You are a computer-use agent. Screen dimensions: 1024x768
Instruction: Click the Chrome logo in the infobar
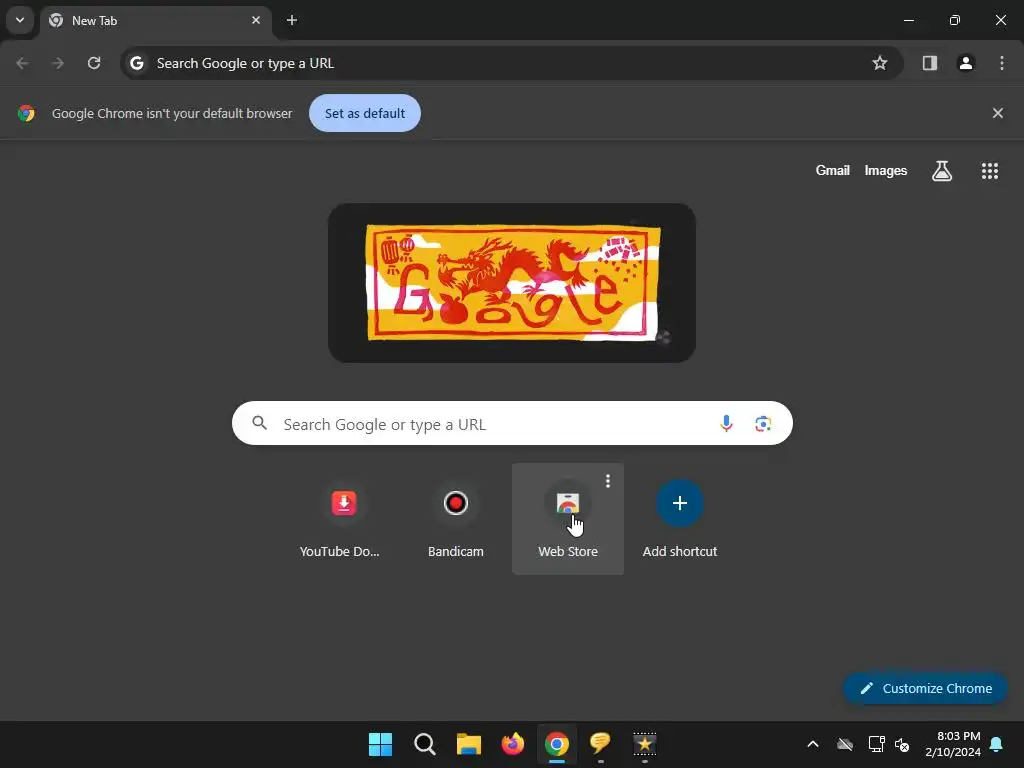click(26, 113)
